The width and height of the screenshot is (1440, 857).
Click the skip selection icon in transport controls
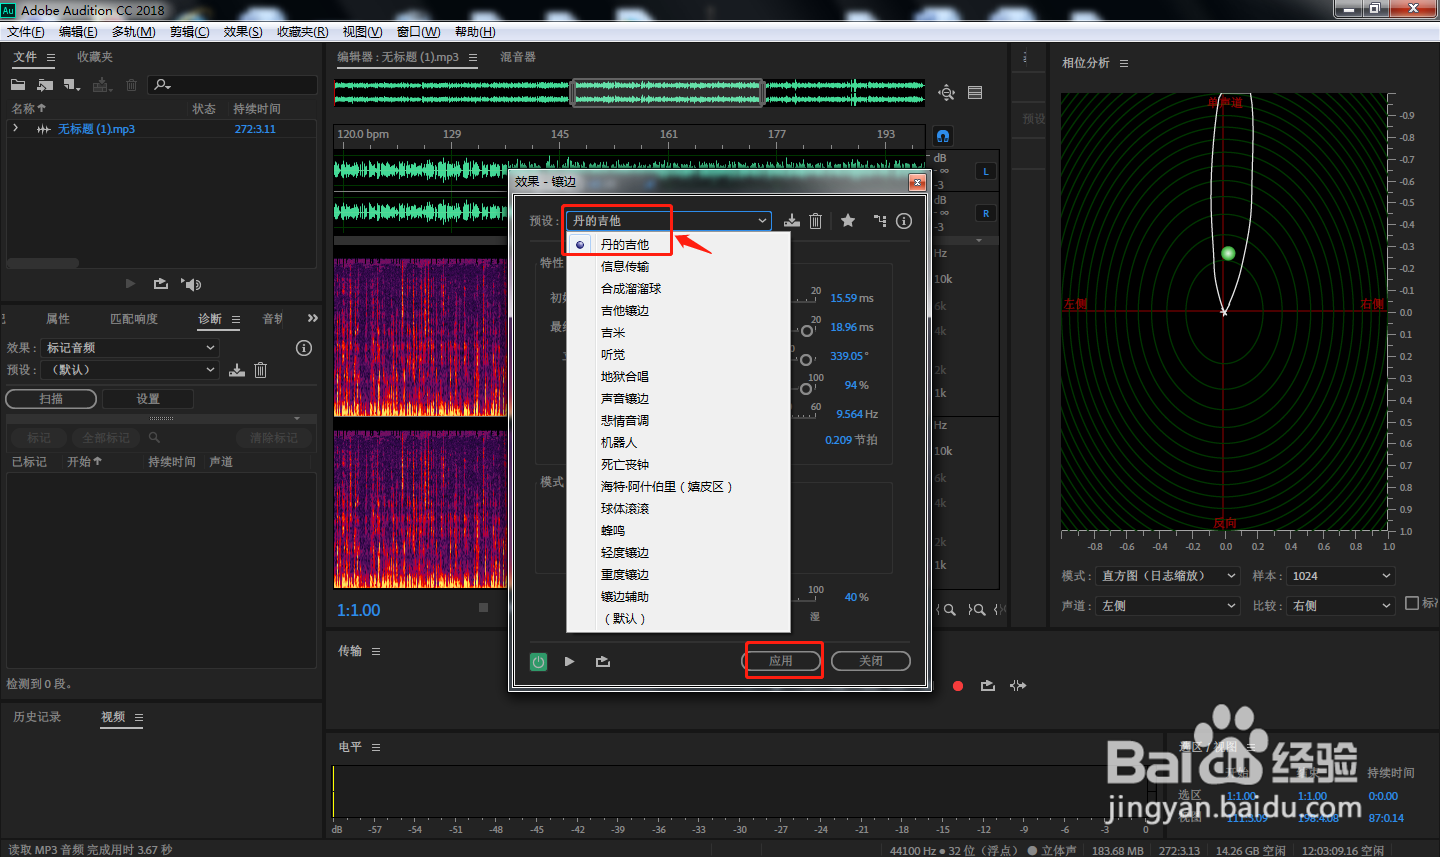point(1018,686)
